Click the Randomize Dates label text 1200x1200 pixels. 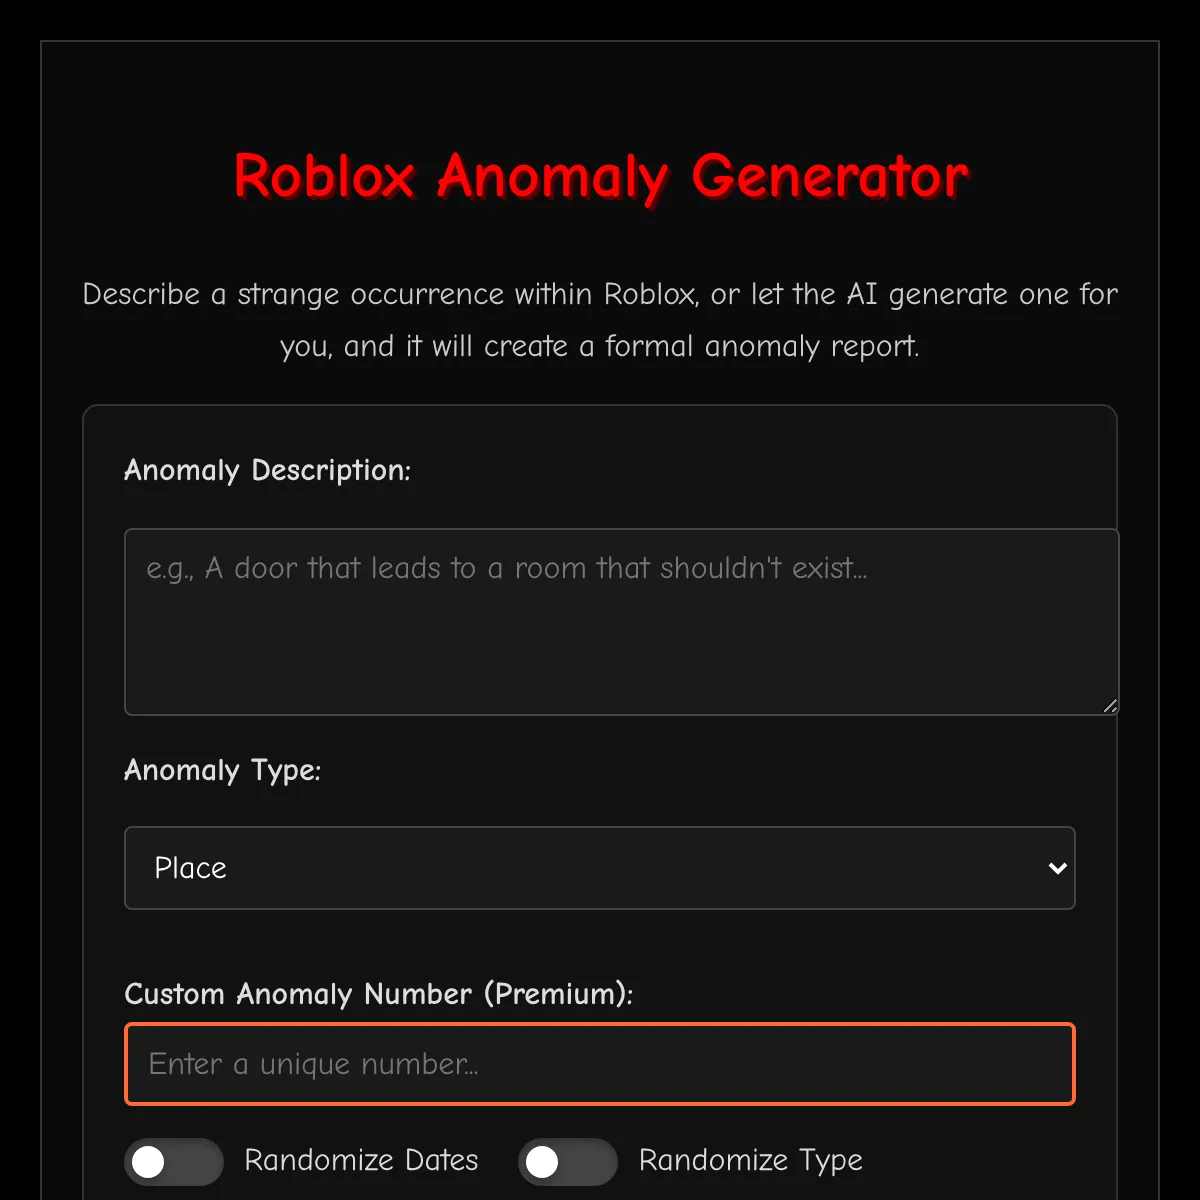(361, 1160)
